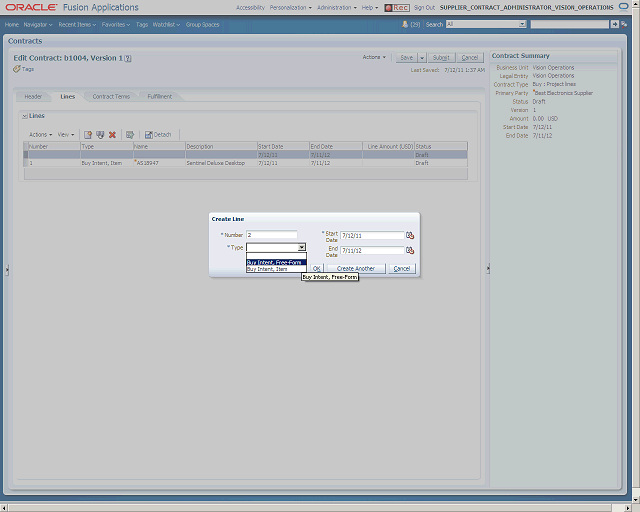Click the Tags link in navigation bar
Image resolution: width=640 pixels, height=512 pixels.
(142, 24)
